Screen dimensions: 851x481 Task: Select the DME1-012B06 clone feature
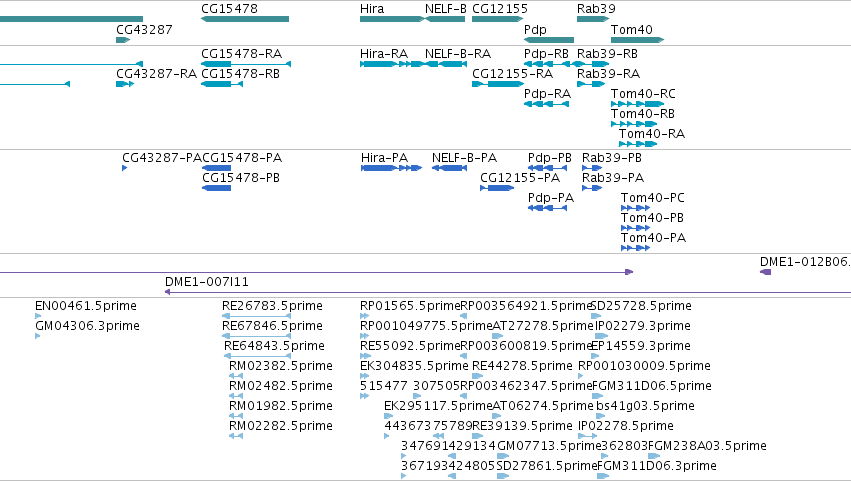coord(765,272)
